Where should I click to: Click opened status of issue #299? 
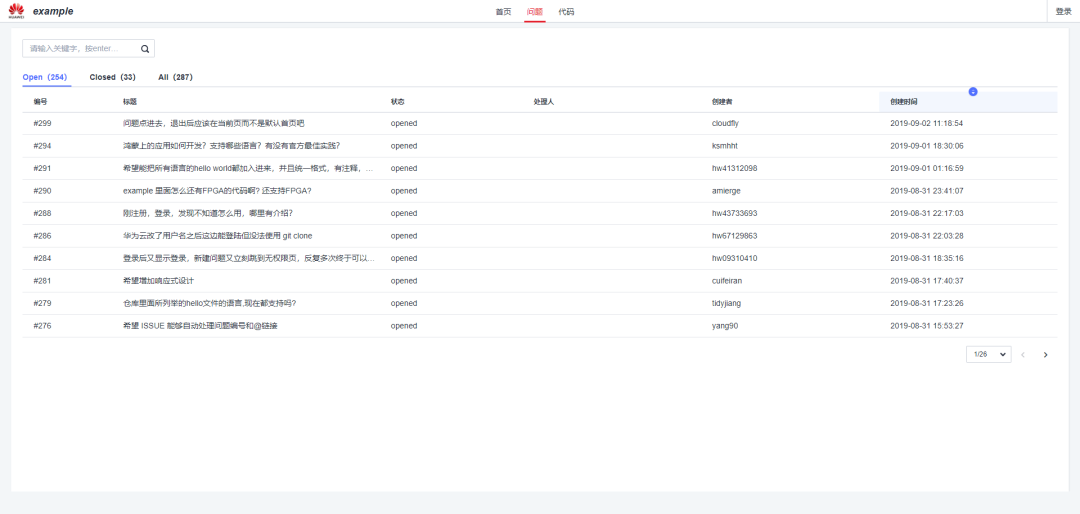pos(404,123)
